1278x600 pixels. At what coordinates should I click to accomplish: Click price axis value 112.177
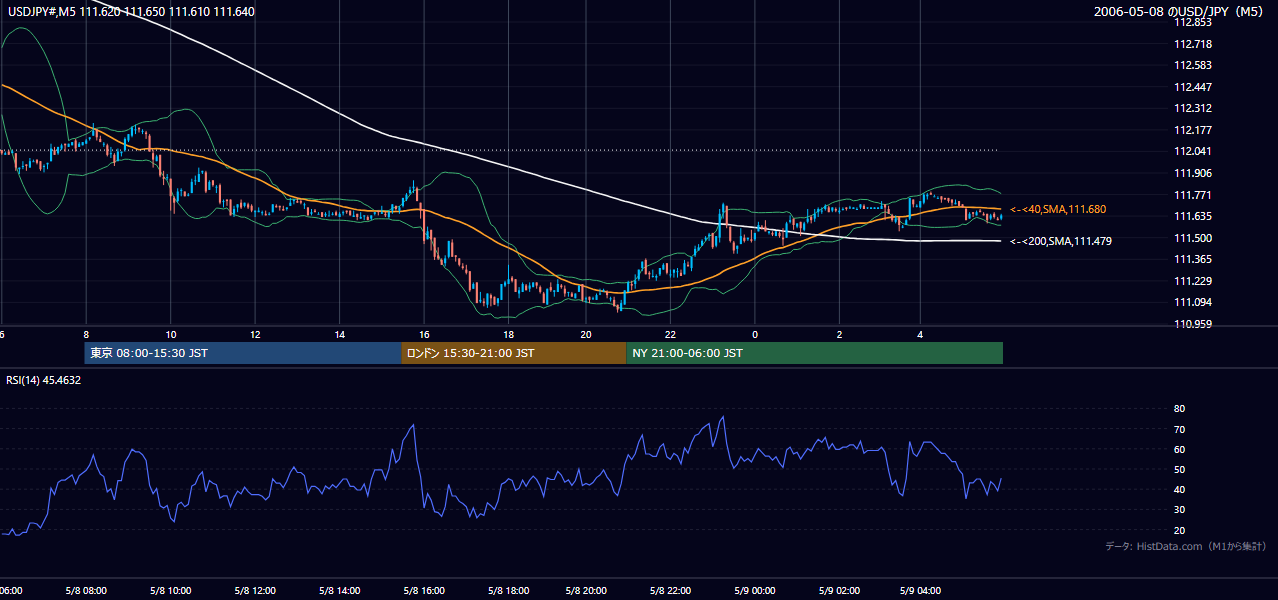coord(1192,130)
